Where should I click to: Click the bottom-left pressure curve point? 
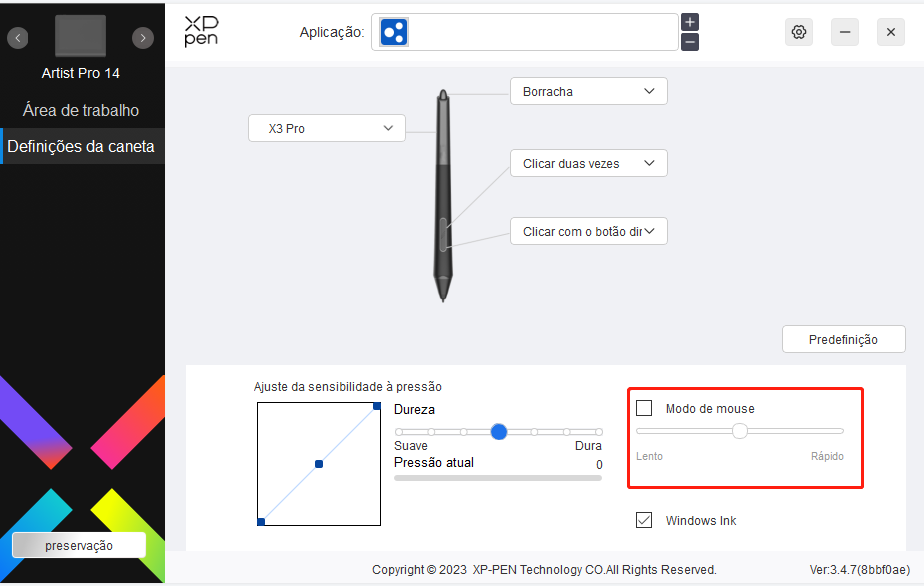(261, 522)
